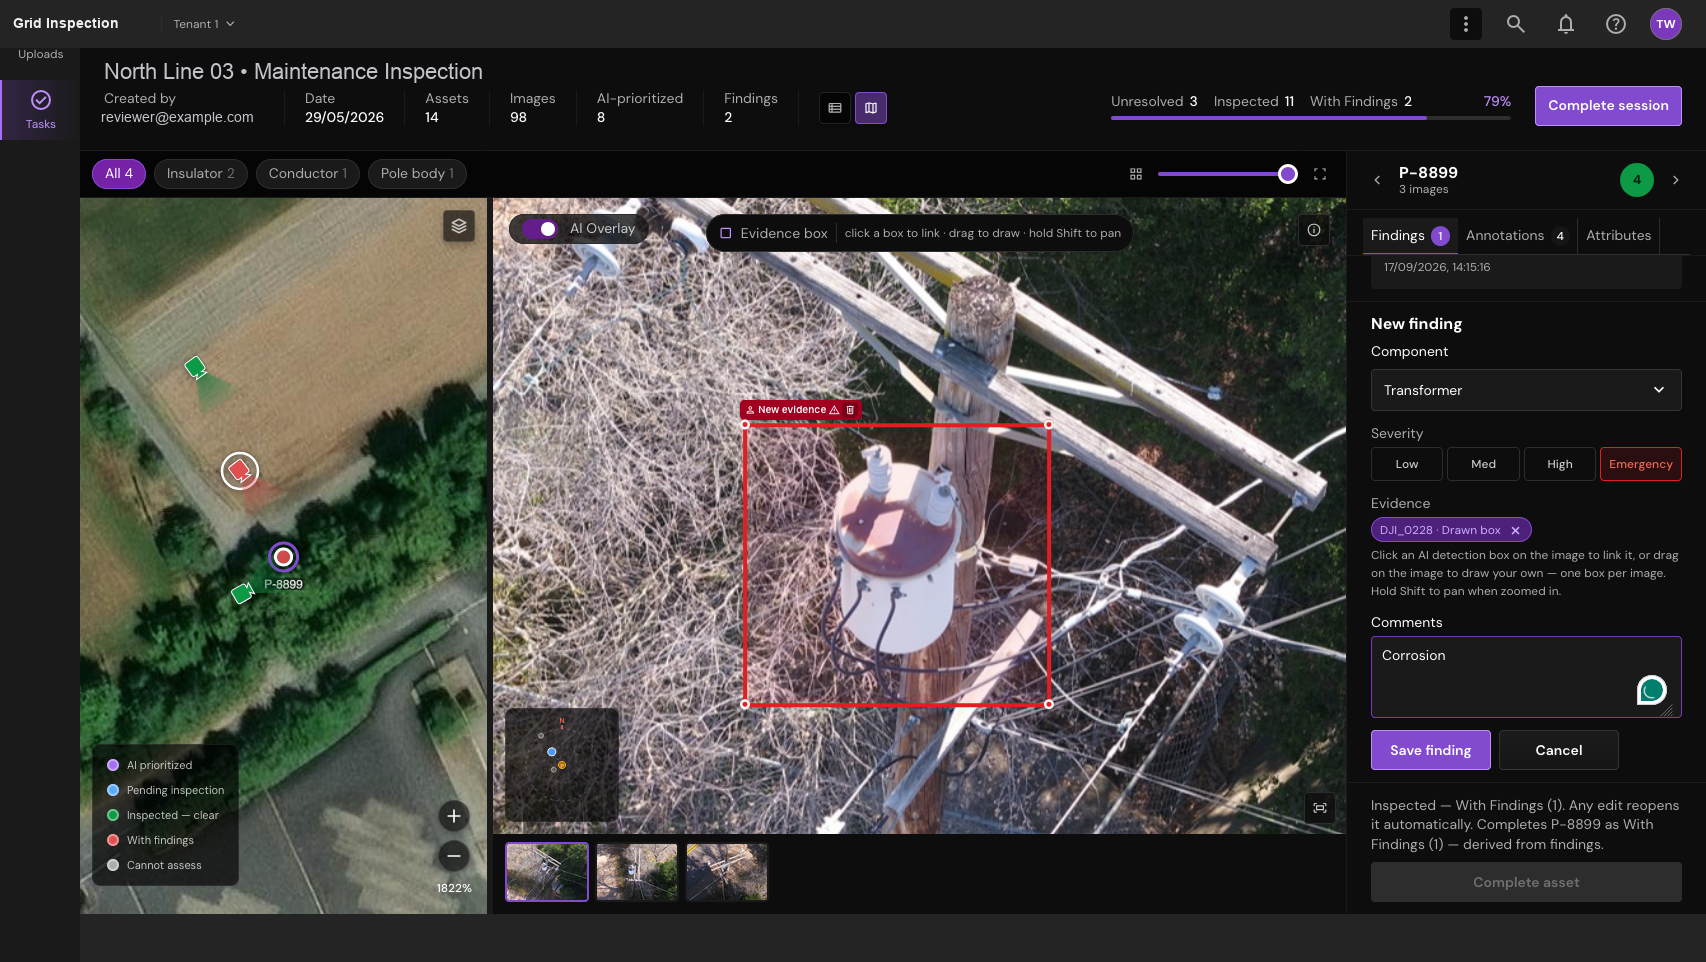1706x962 pixels.
Task: Select Emergency severity
Action: click(x=1640, y=464)
